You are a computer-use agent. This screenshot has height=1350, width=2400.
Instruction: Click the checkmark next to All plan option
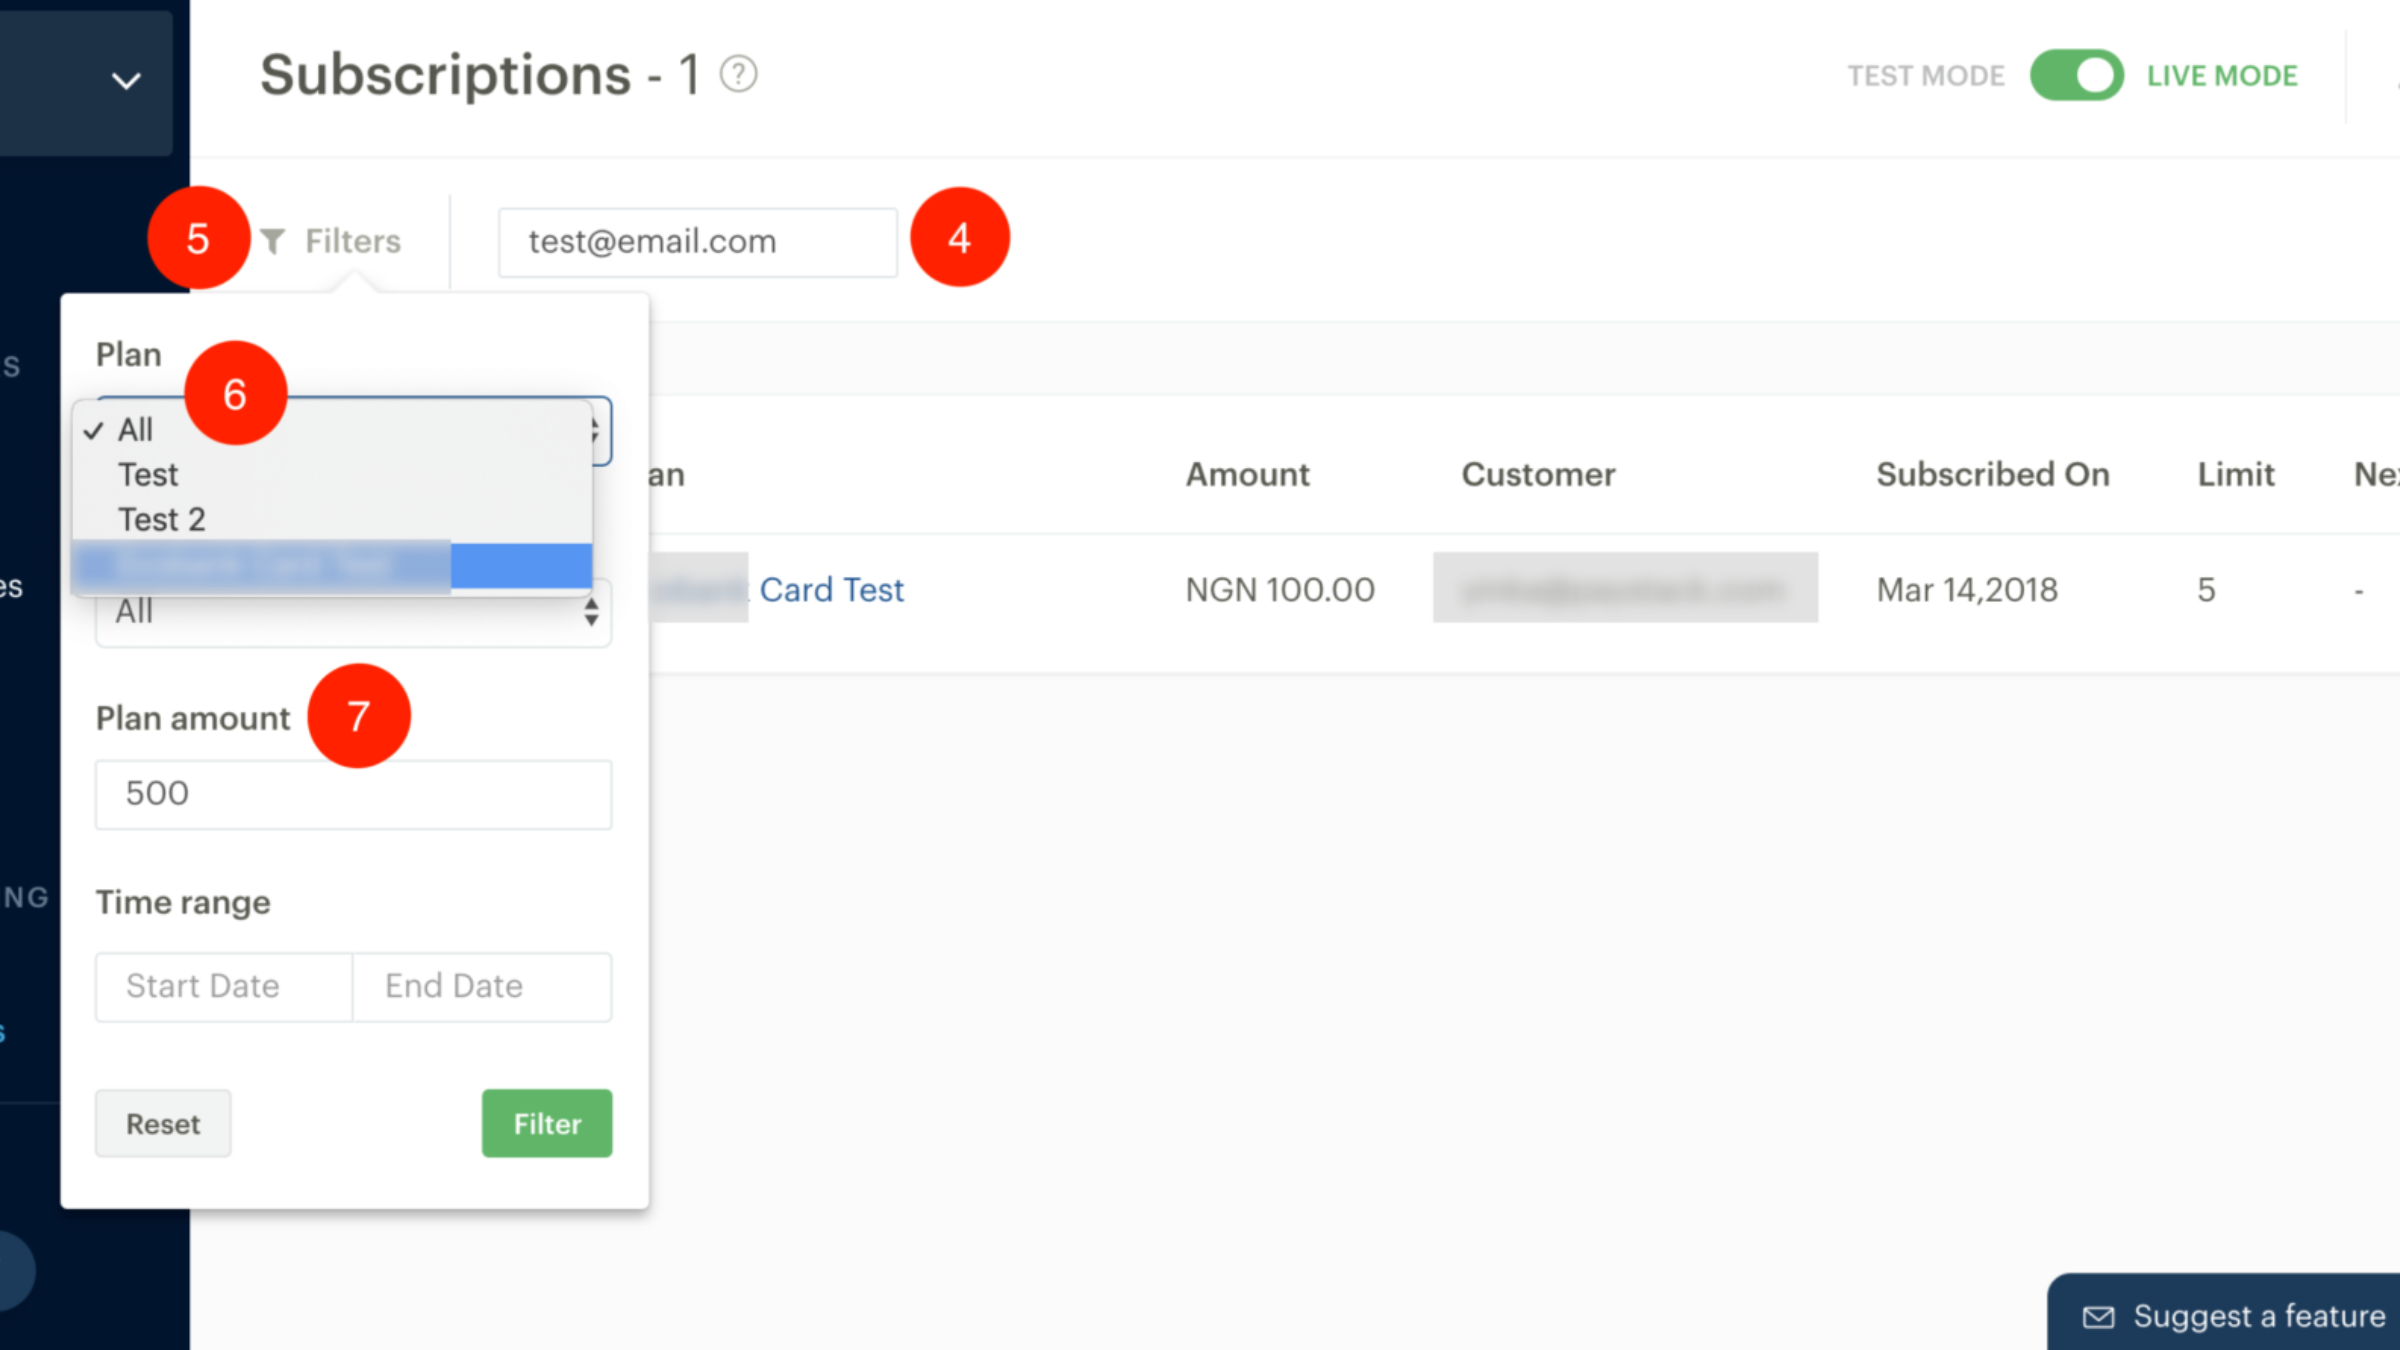pos(95,430)
